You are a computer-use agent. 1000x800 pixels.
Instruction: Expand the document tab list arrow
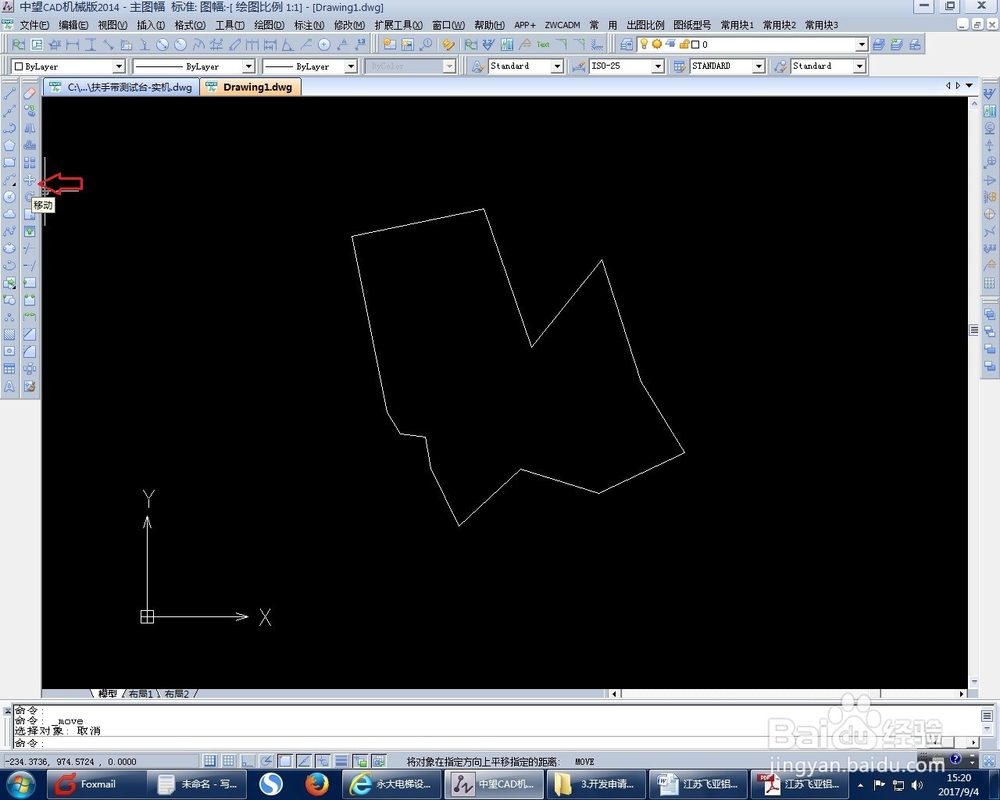click(x=969, y=85)
